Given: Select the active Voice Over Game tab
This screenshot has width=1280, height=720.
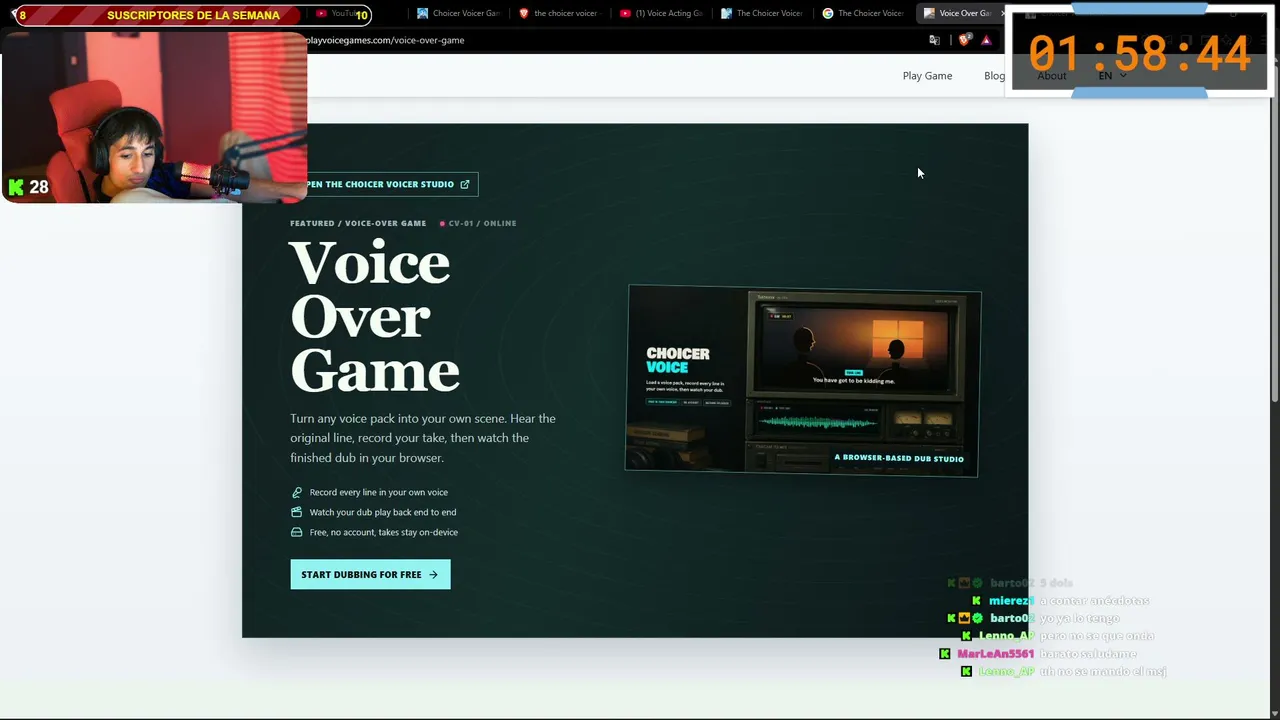Looking at the screenshot, I should 962,13.
